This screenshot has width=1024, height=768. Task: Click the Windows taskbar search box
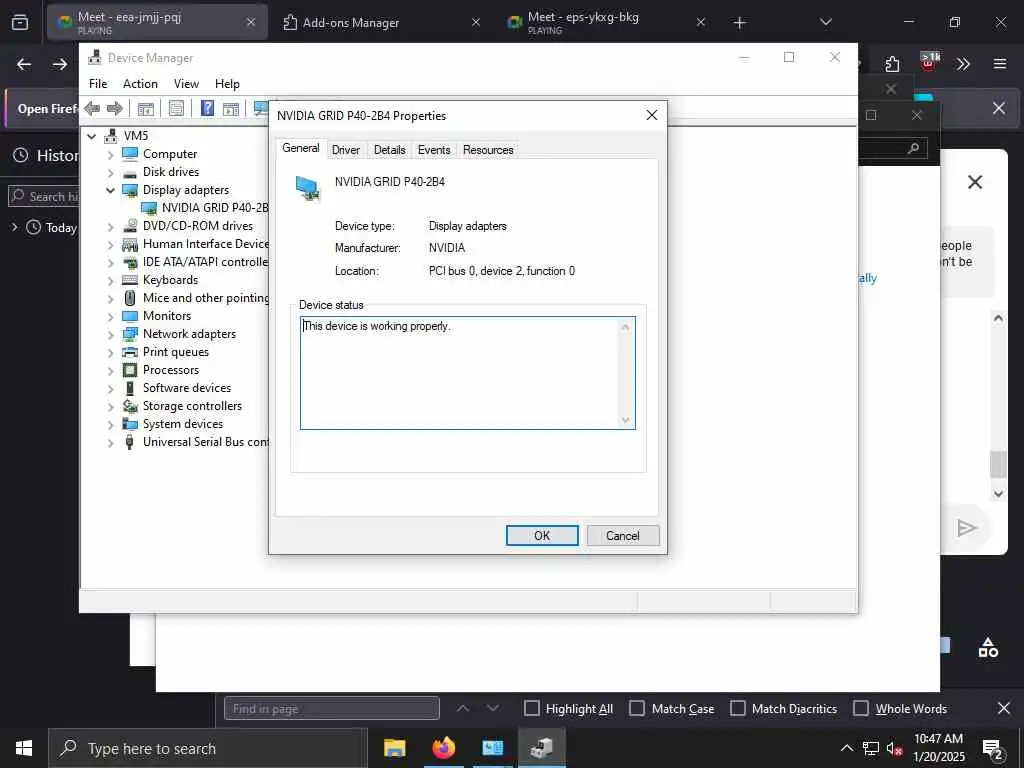point(208,748)
